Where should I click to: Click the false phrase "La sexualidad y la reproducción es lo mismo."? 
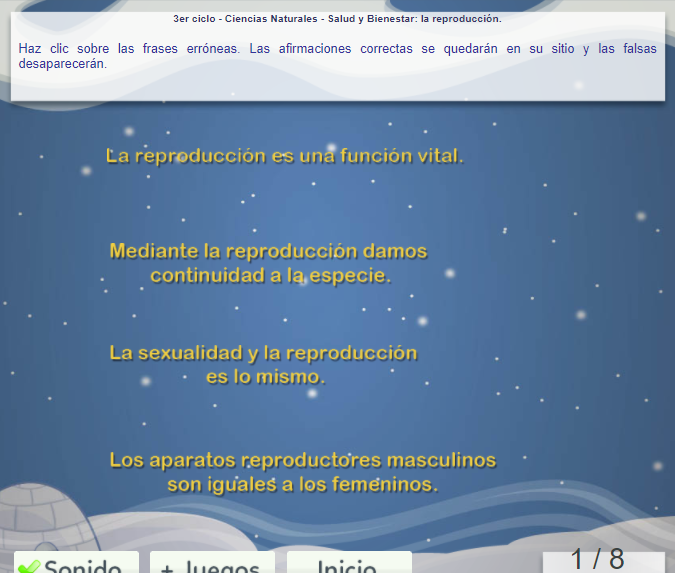(x=263, y=365)
